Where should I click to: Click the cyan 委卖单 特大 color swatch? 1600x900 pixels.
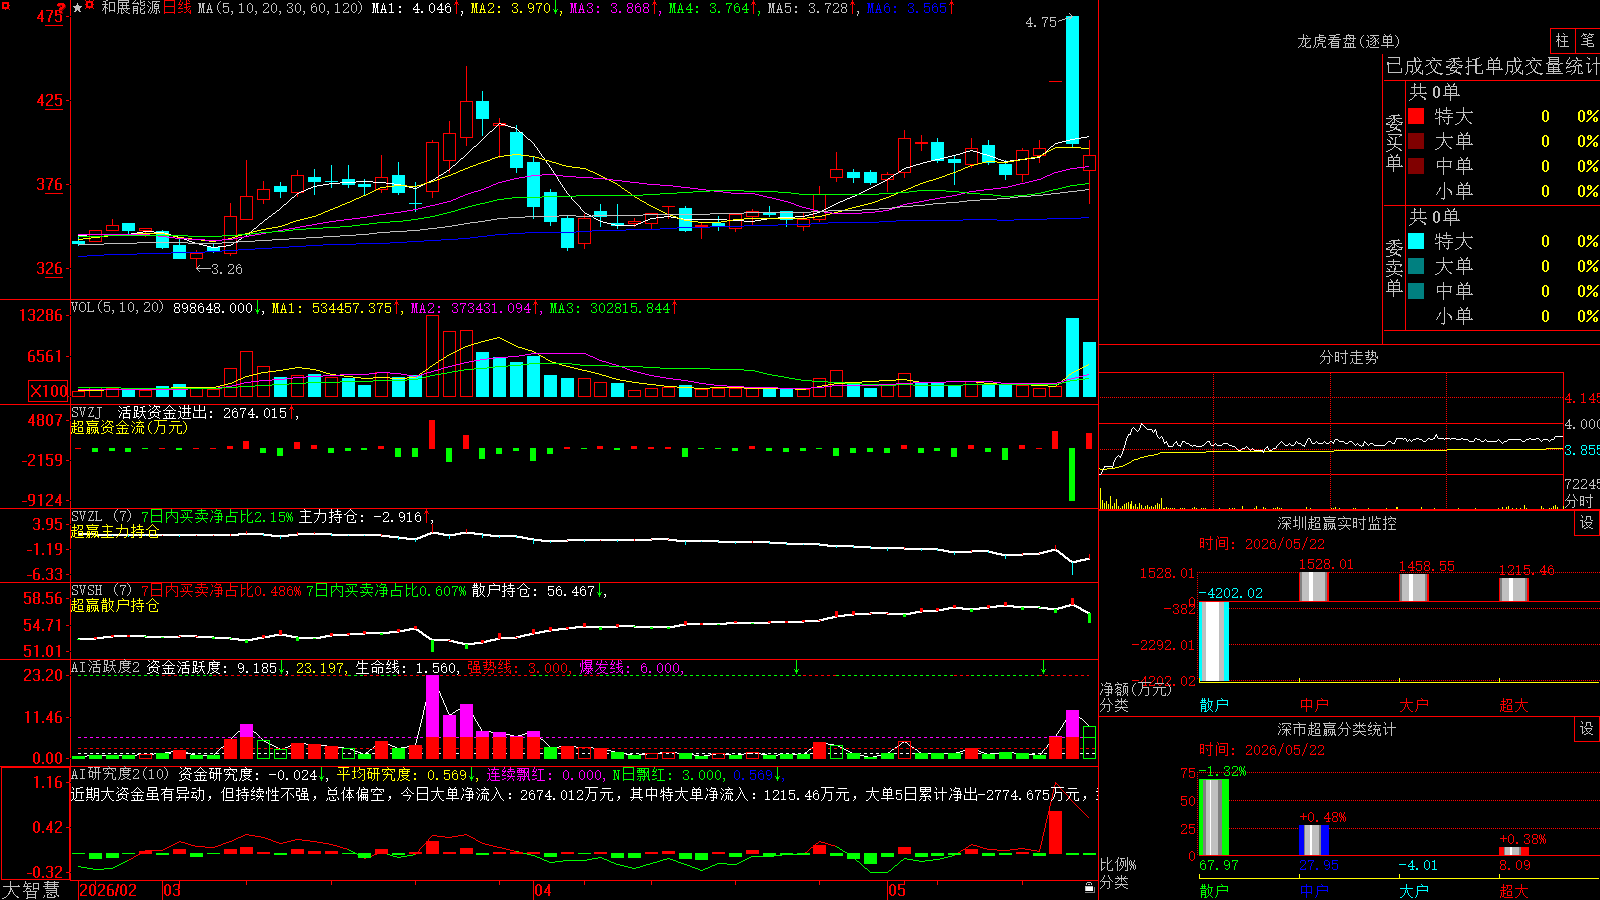[x=1416, y=241]
